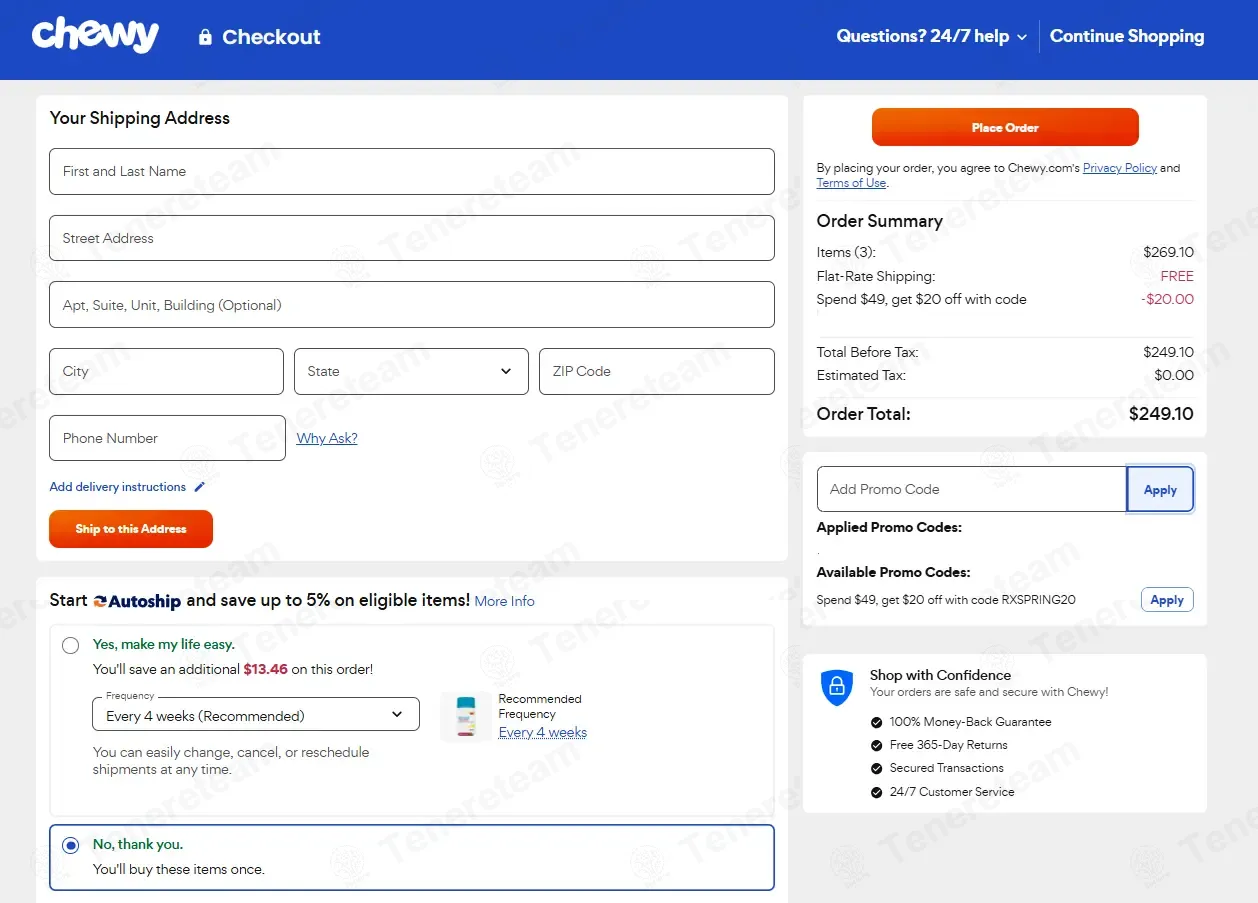The image size is (1258, 903).
Task: Click Continue Shopping in the header
Action: tap(1127, 36)
